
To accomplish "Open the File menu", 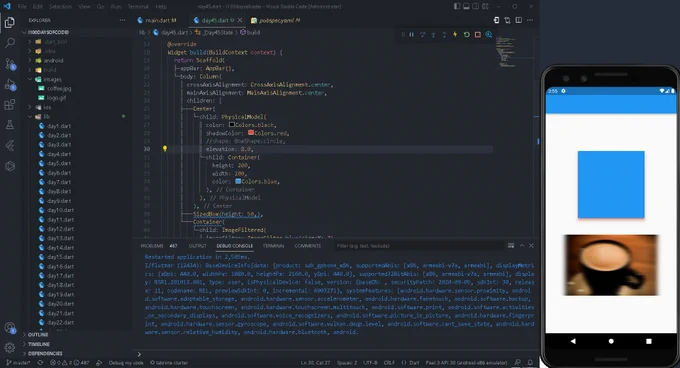I will click(x=22, y=7).
